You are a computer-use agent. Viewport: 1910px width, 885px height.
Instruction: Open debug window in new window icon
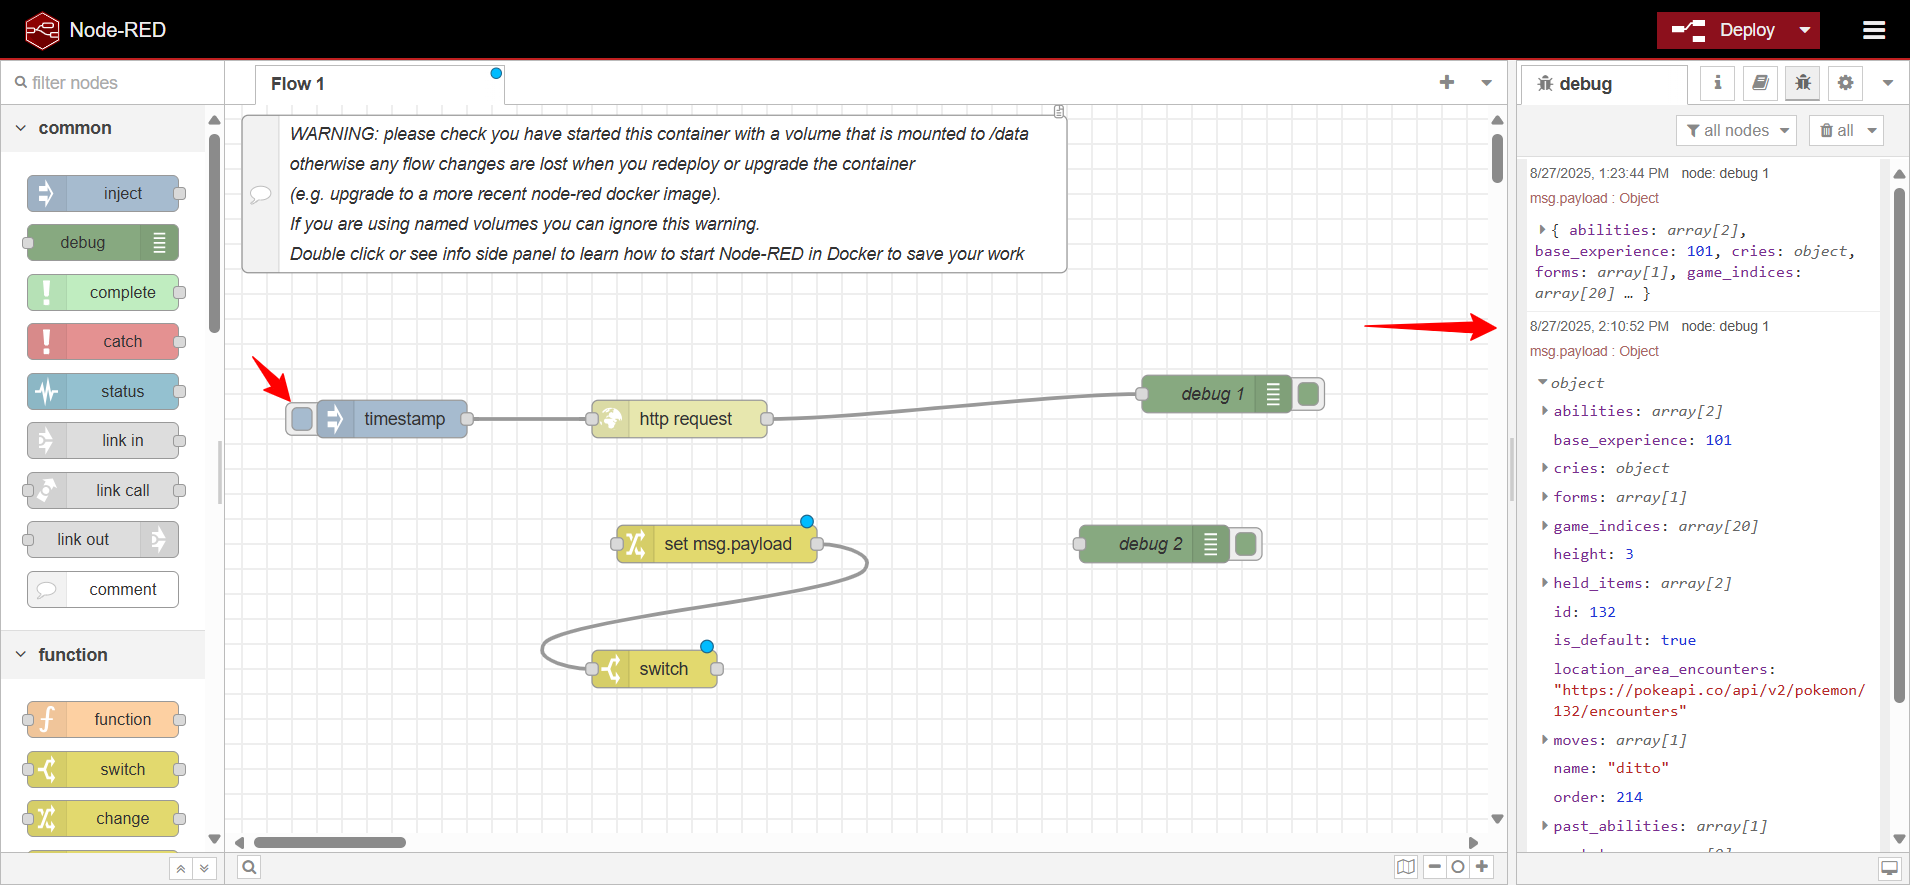click(x=1889, y=867)
